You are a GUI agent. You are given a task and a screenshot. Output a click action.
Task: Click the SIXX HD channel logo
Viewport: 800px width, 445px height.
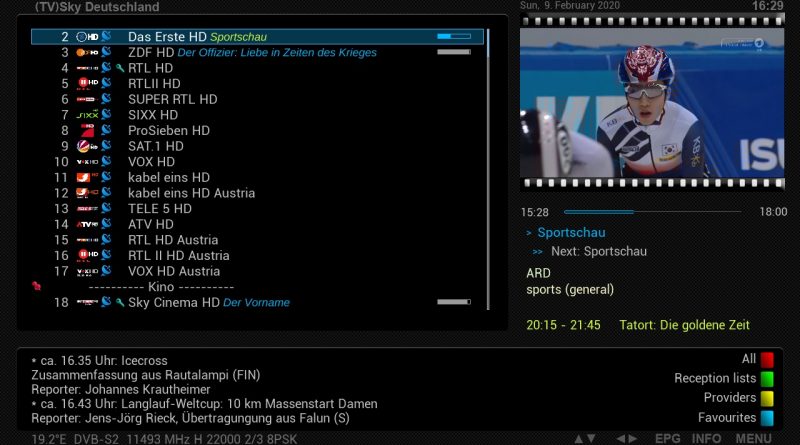[87, 115]
